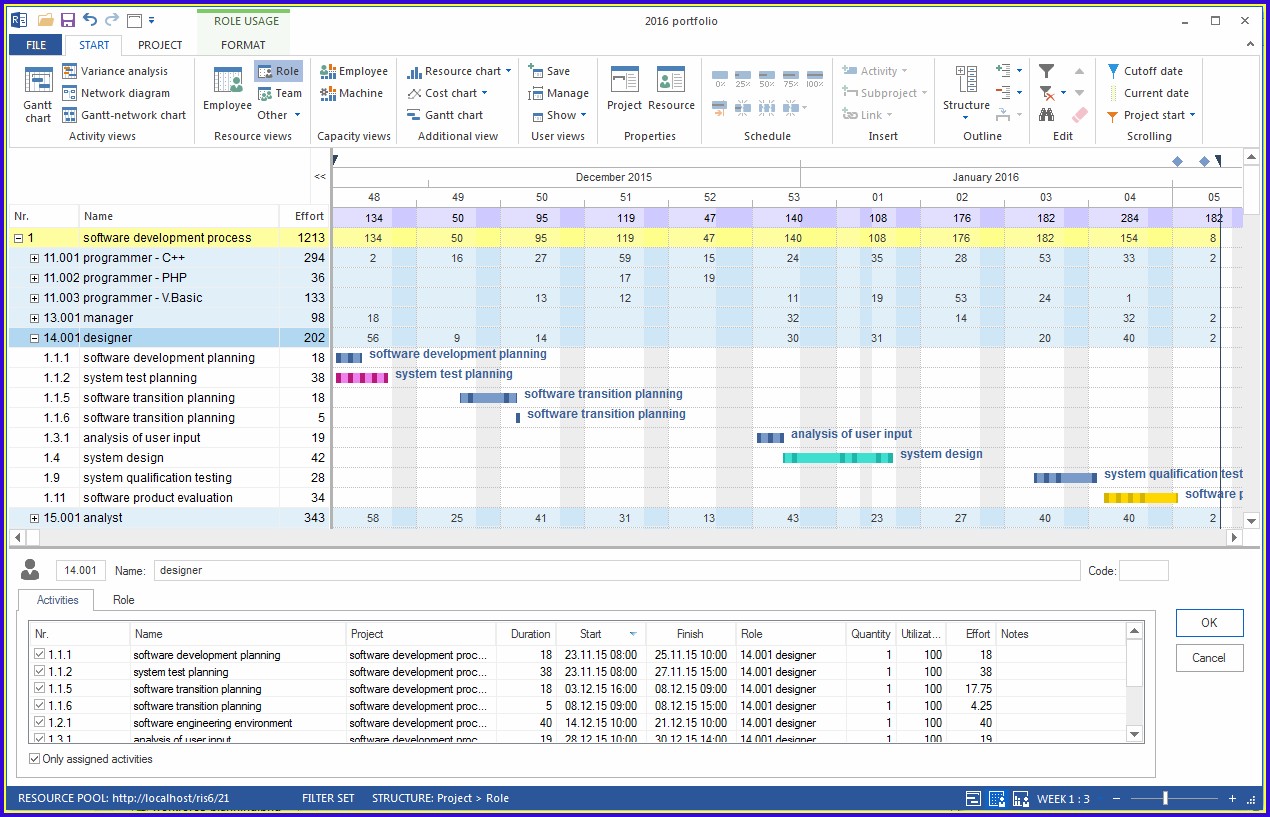Click the Effort column header in tree
Image resolution: width=1270 pixels, height=817 pixels.
point(304,216)
